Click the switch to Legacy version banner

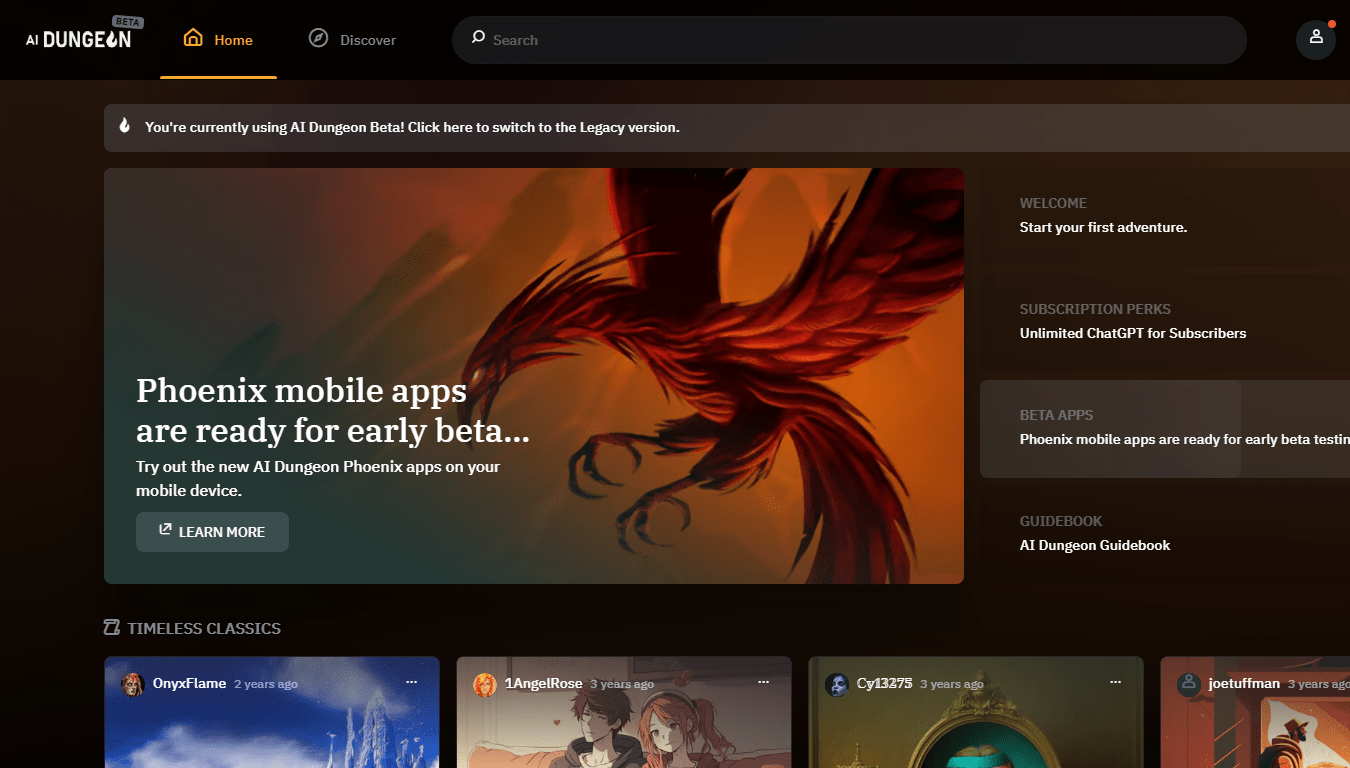pyautogui.click(x=412, y=127)
